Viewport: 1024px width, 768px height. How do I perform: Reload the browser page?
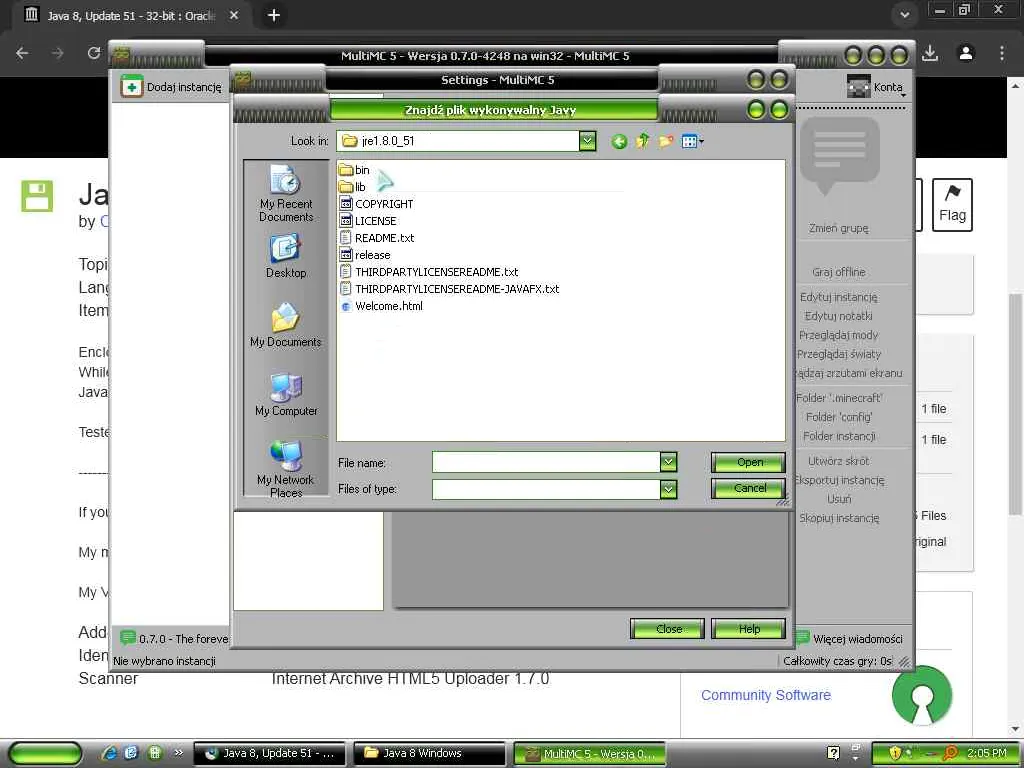pos(94,54)
